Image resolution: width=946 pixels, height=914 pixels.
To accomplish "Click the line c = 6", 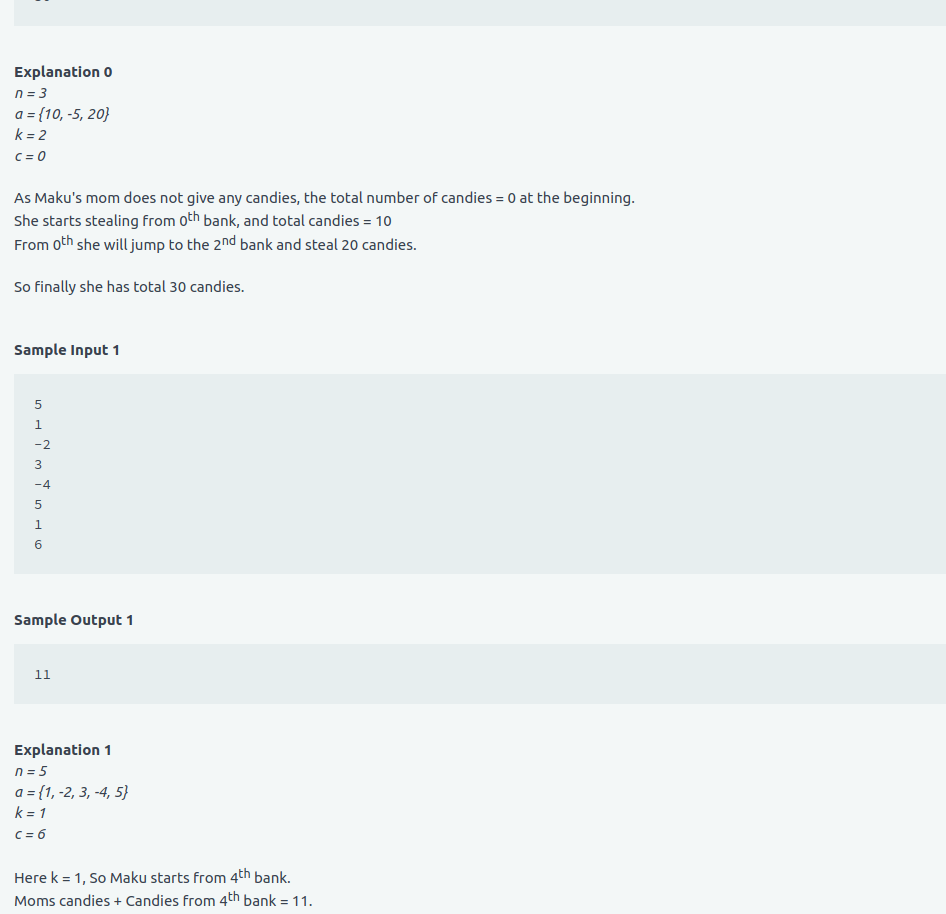I will click(x=30, y=834).
